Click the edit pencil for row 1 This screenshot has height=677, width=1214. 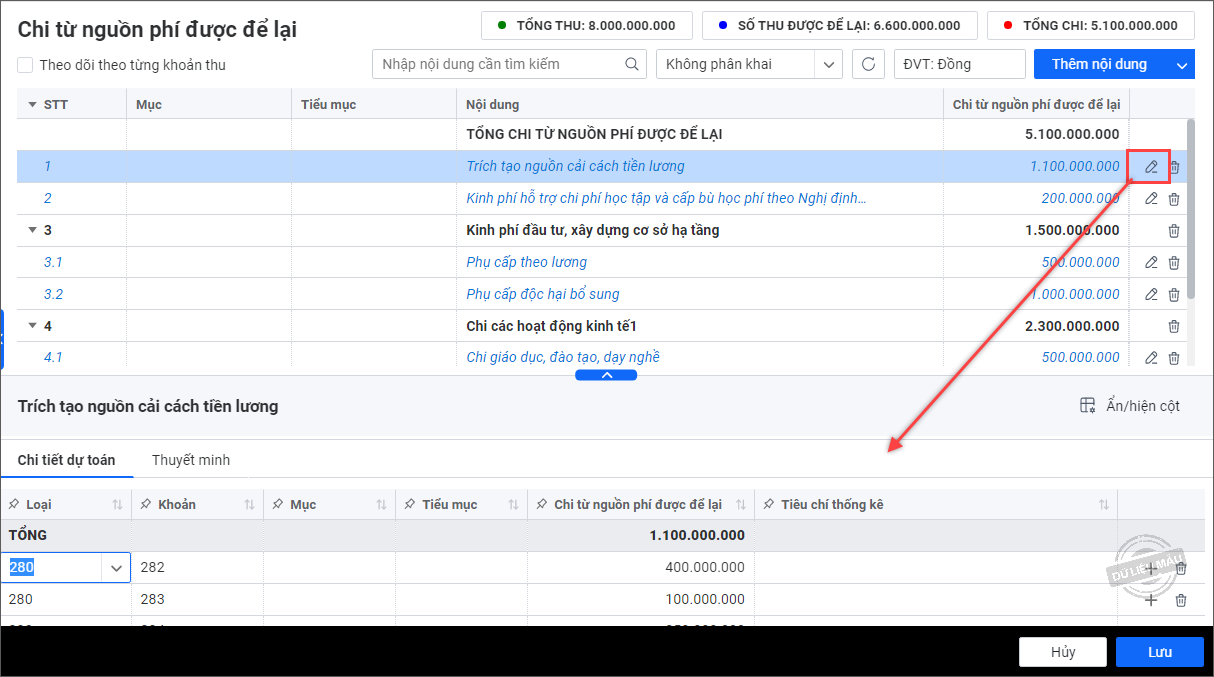[1150, 167]
